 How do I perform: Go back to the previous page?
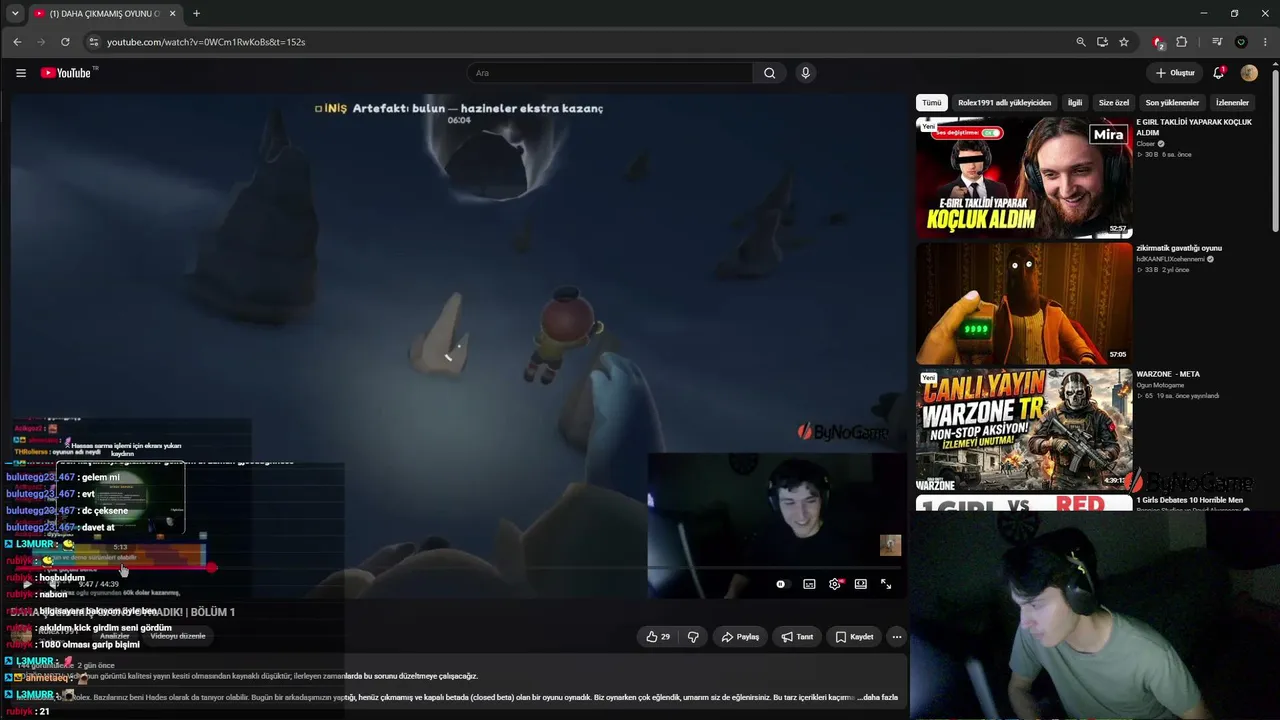(17, 42)
